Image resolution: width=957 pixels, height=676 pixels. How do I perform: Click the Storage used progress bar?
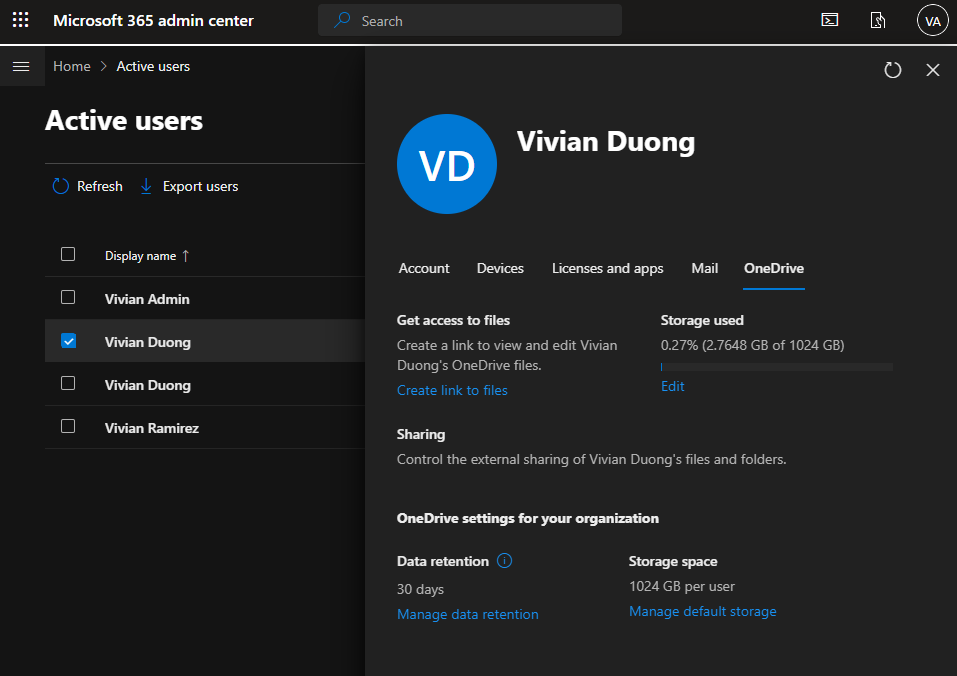[776, 367]
